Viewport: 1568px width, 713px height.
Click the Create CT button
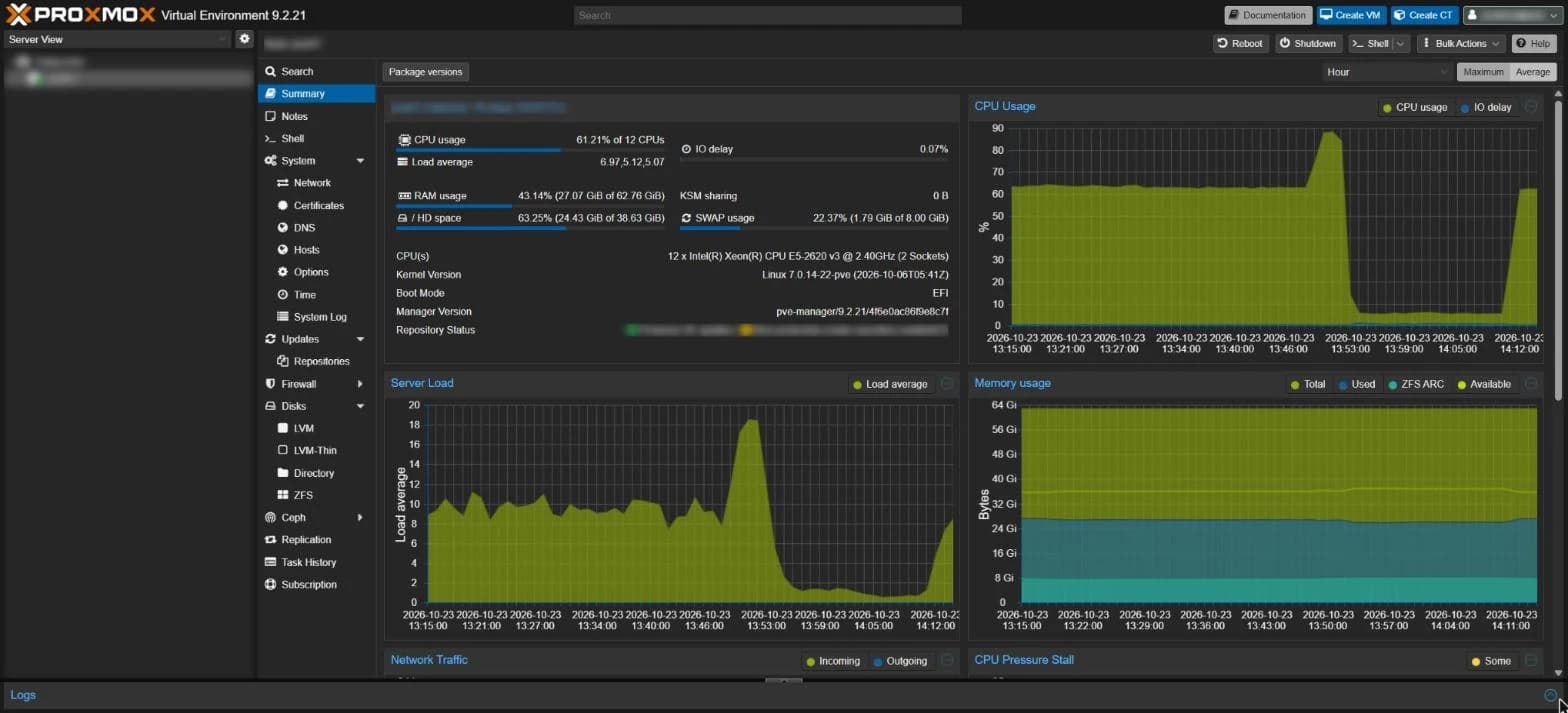(x=1423, y=15)
